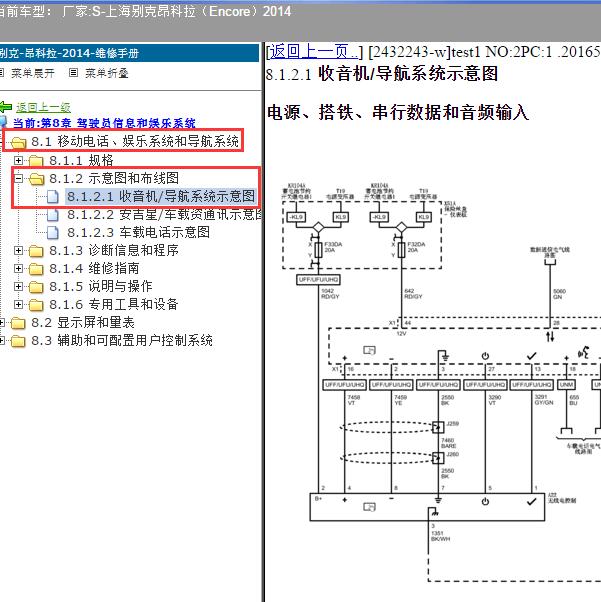The image size is (601, 602).
Task: Expand the 8.1.5 说明与操作 node
Action: click(x=18, y=286)
